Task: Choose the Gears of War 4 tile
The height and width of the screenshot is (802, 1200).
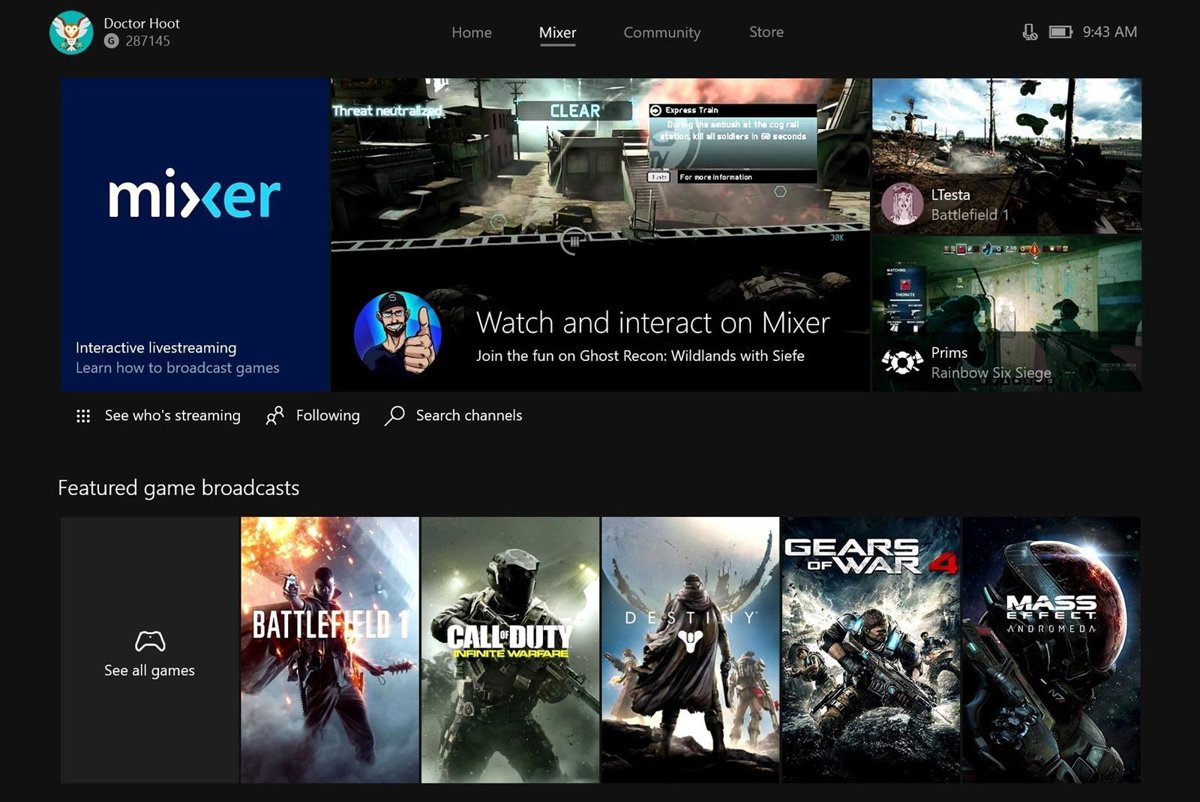Action: tap(870, 649)
